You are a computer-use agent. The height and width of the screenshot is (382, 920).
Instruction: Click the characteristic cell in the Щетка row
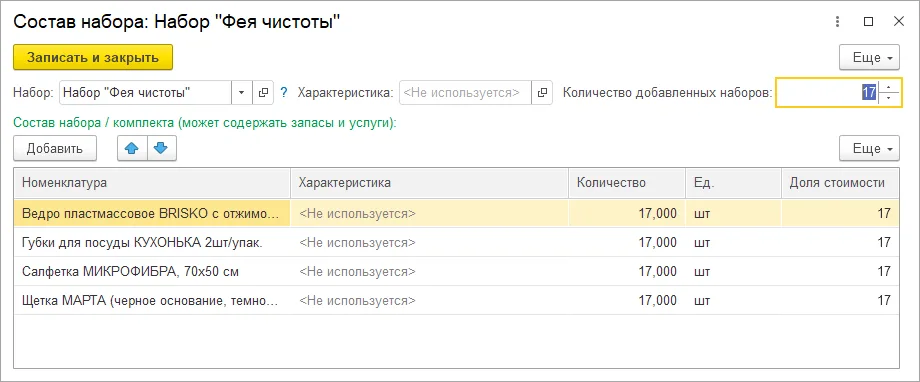[429, 300]
